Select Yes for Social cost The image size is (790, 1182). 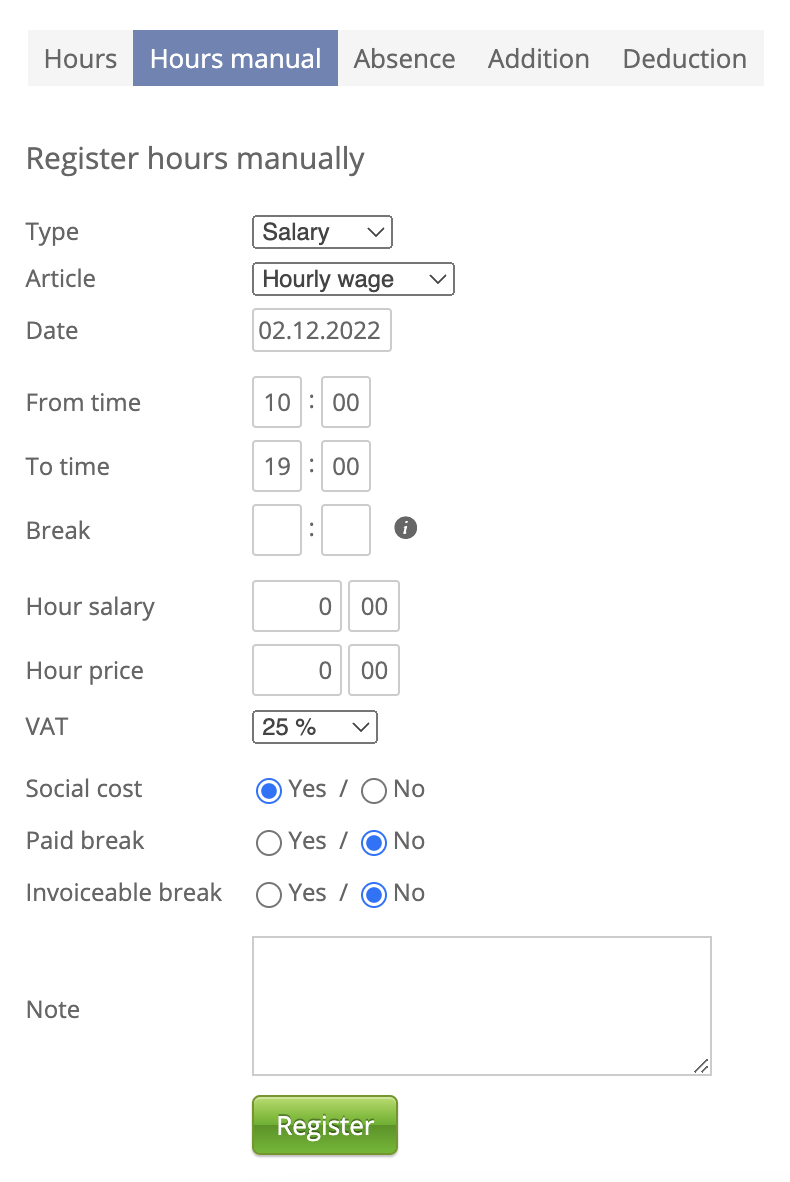click(x=268, y=791)
